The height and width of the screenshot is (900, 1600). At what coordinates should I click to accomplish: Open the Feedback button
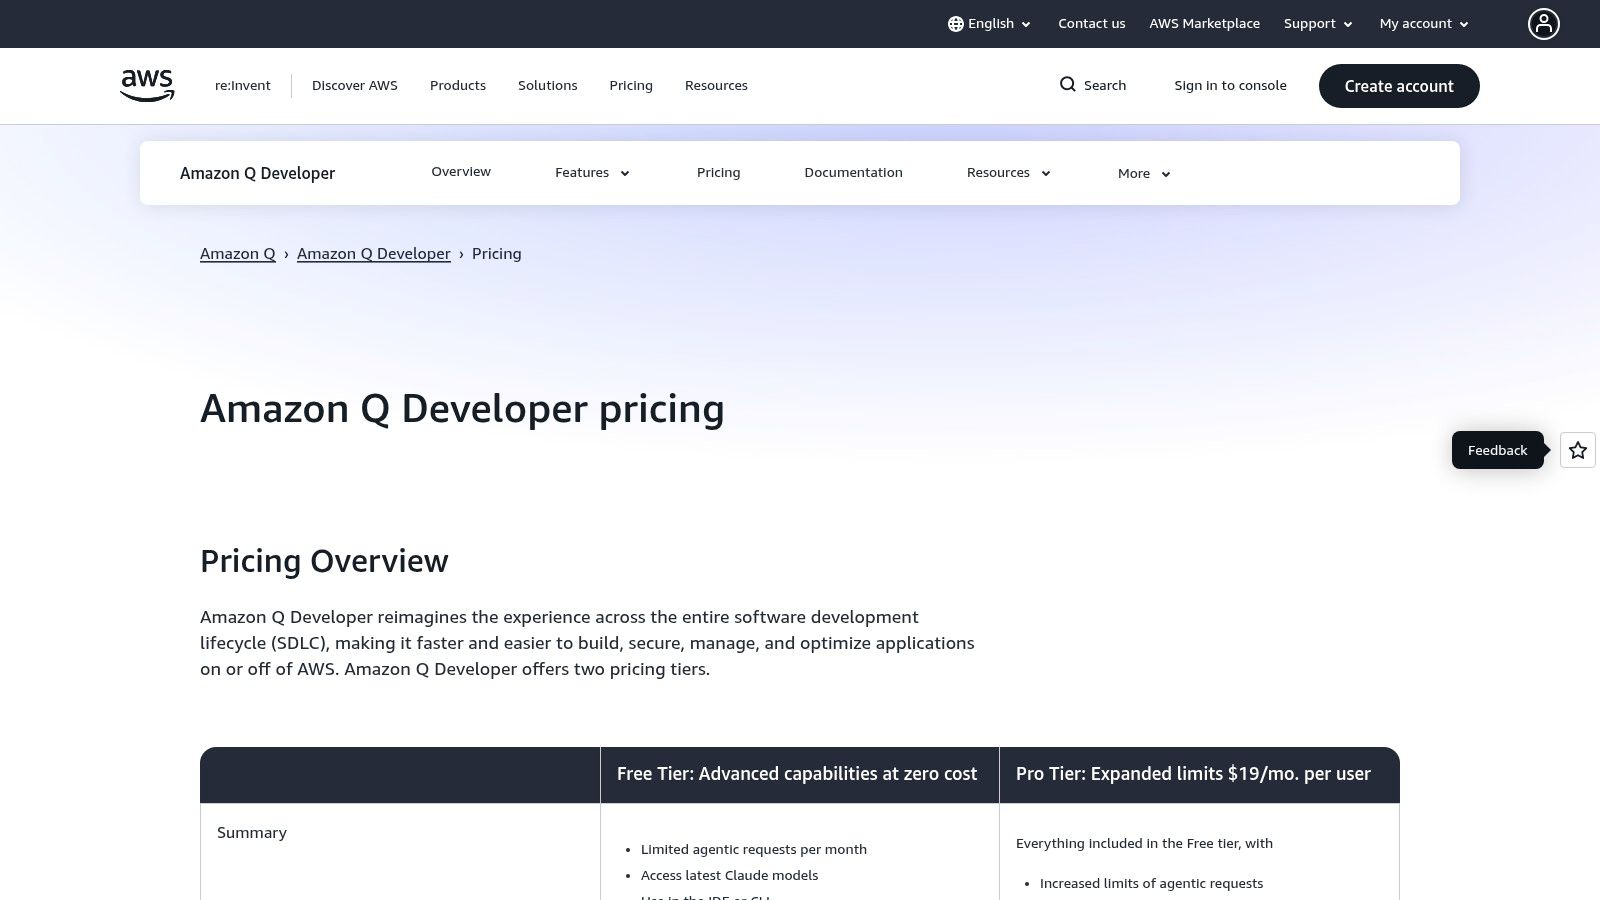(x=1497, y=450)
